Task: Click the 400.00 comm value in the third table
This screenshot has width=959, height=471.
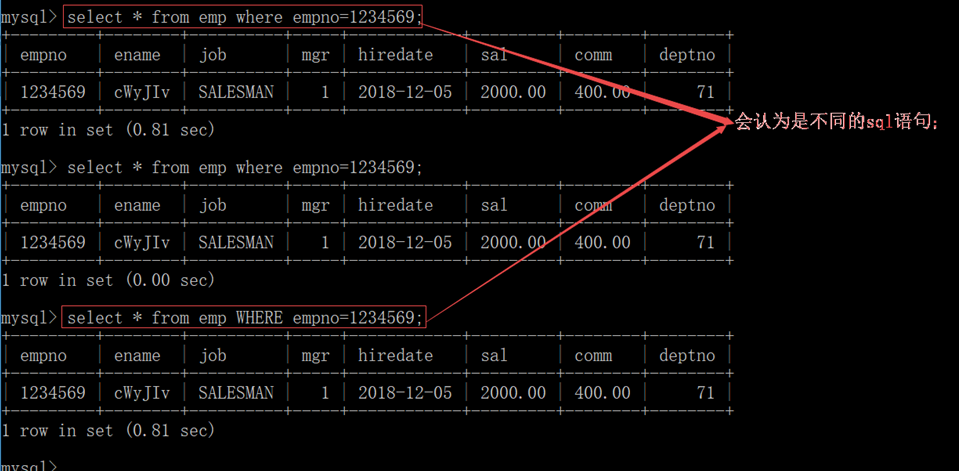Action: tap(602, 393)
